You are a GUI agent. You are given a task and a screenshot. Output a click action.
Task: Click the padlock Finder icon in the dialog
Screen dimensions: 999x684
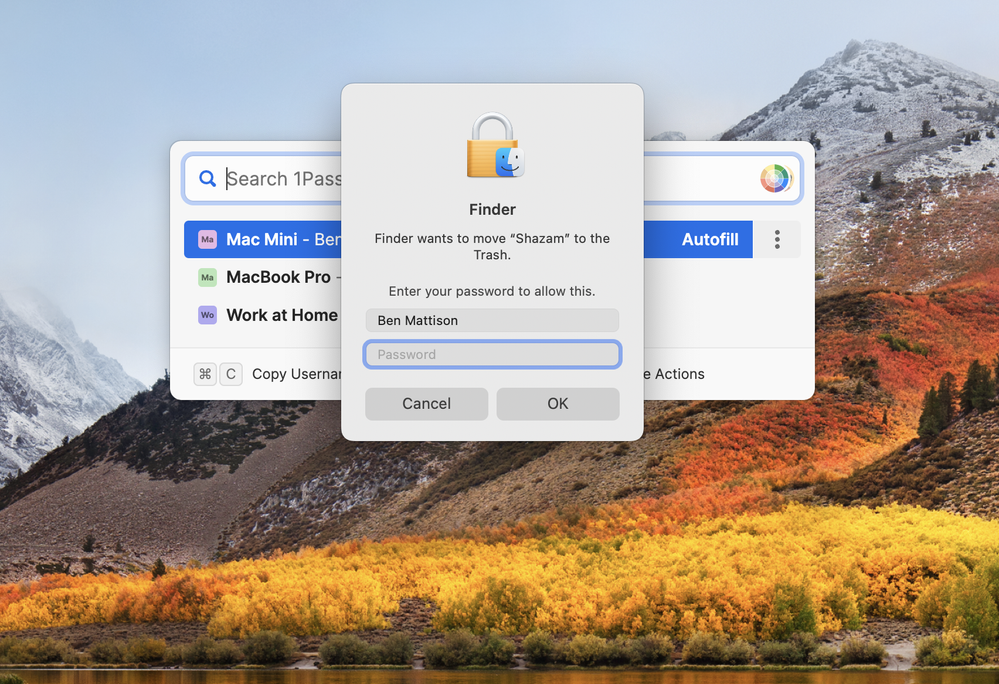495,145
